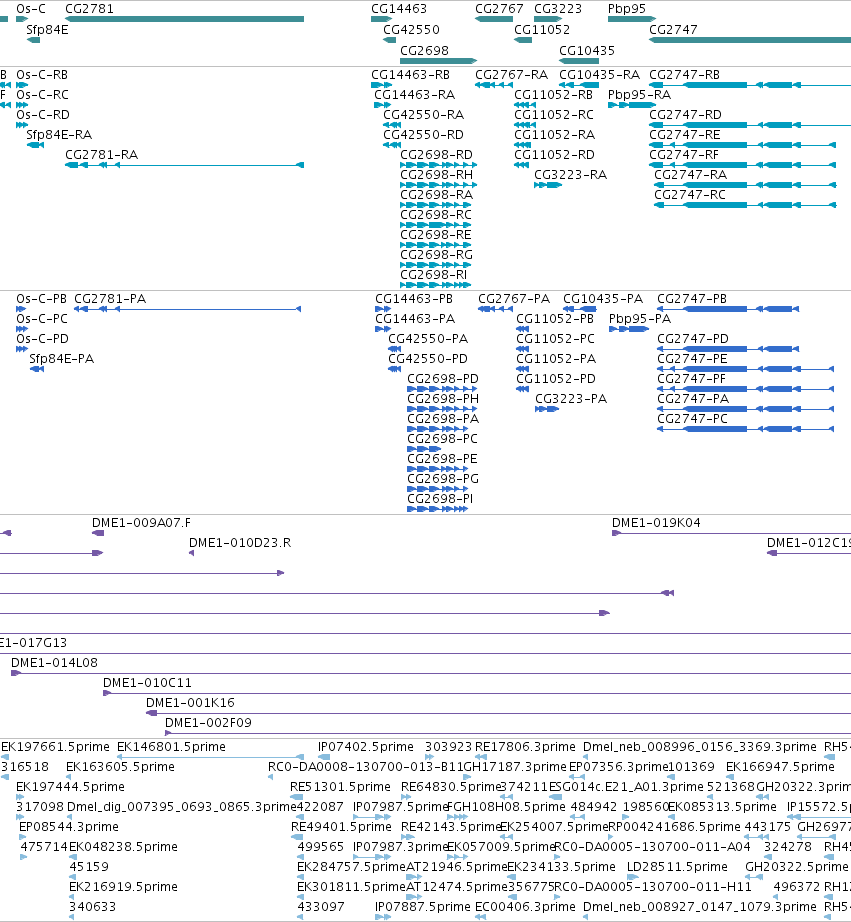Screen dimensions: 851x922
Task: Click the Os-C-PB protein label
Action: [41, 299]
